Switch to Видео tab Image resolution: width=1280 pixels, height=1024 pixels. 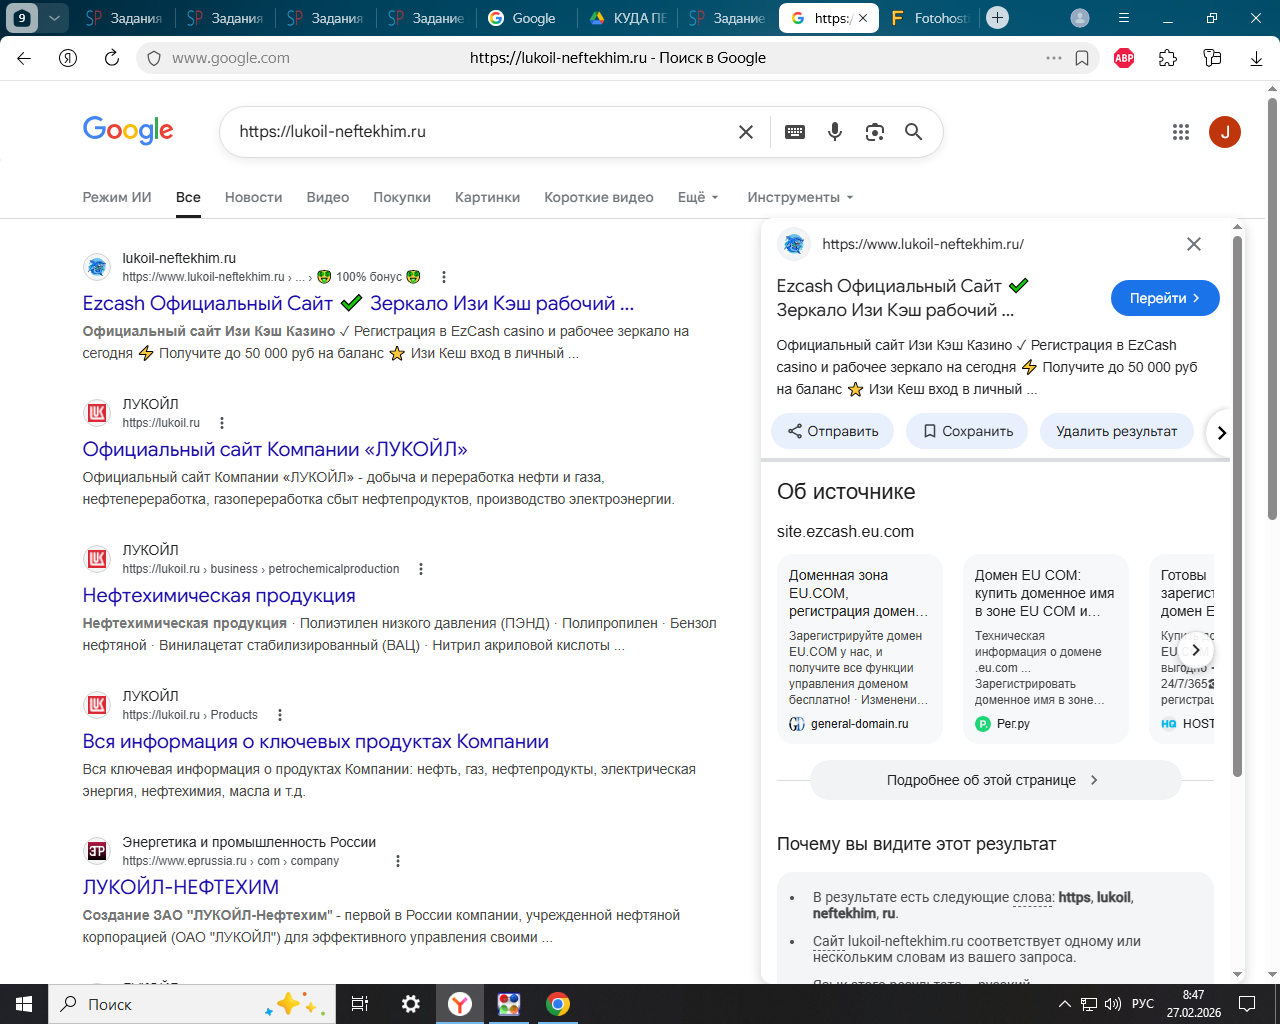(x=328, y=197)
